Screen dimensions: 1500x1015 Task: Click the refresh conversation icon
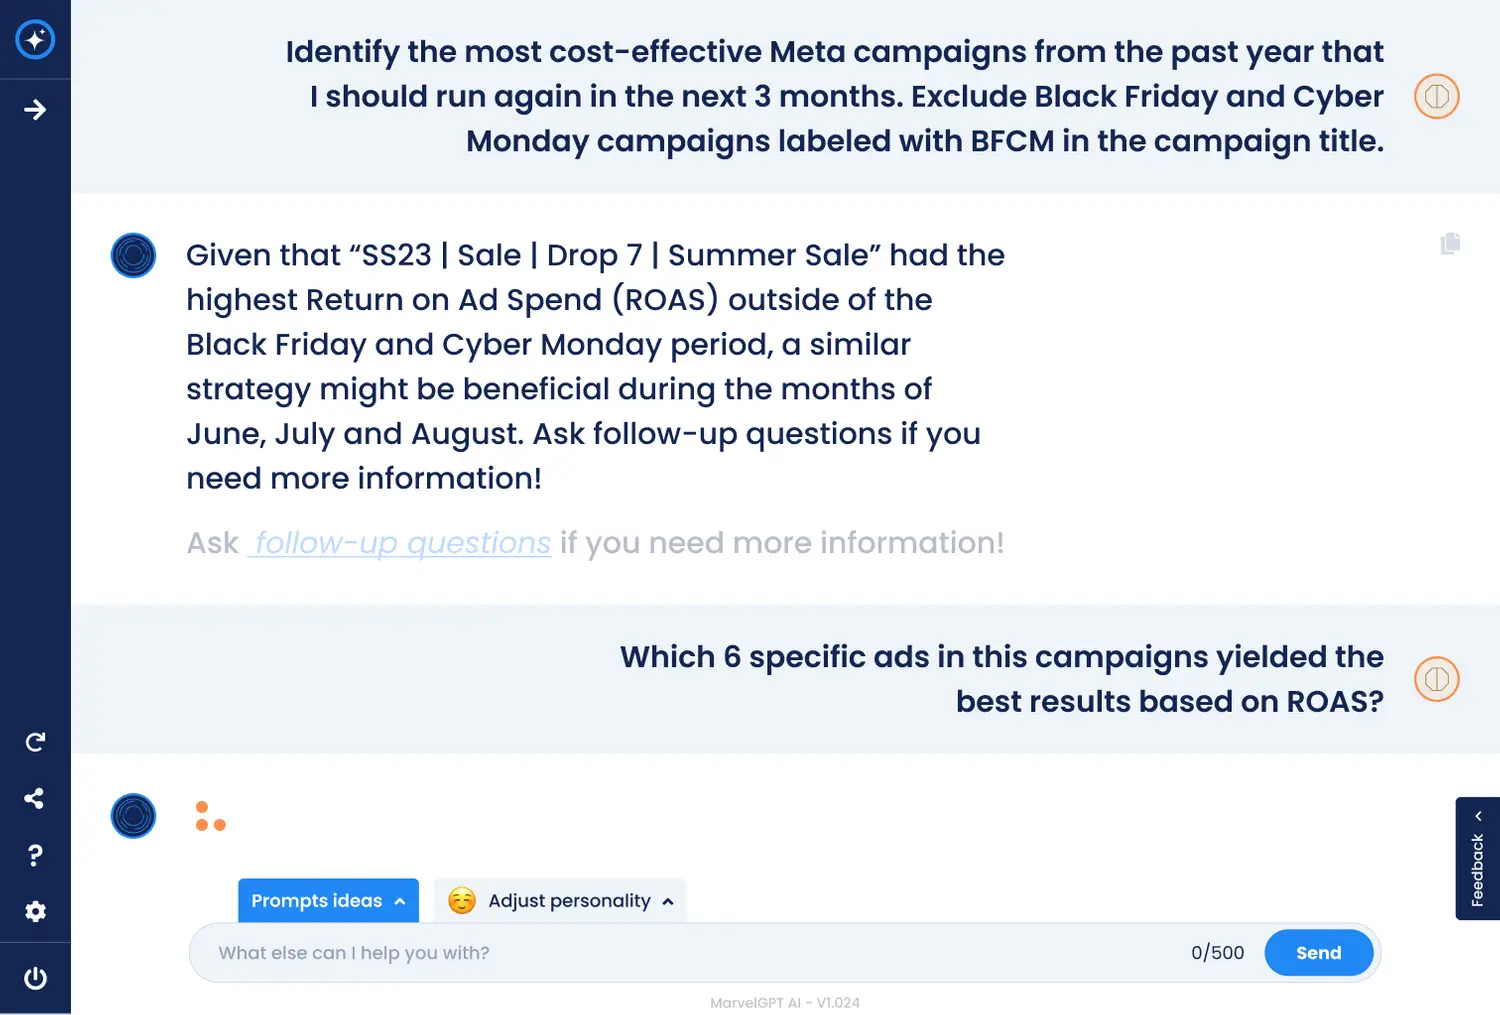tap(35, 742)
